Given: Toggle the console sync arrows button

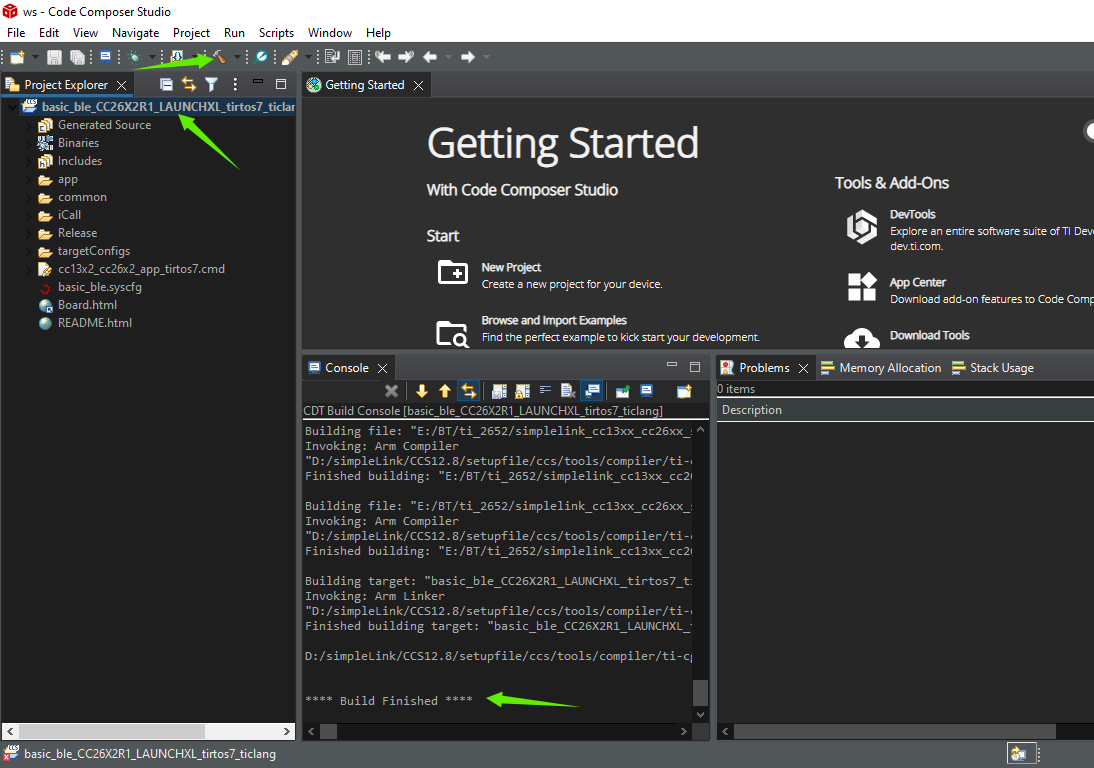Looking at the screenshot, I should click(x=468, y=391).
